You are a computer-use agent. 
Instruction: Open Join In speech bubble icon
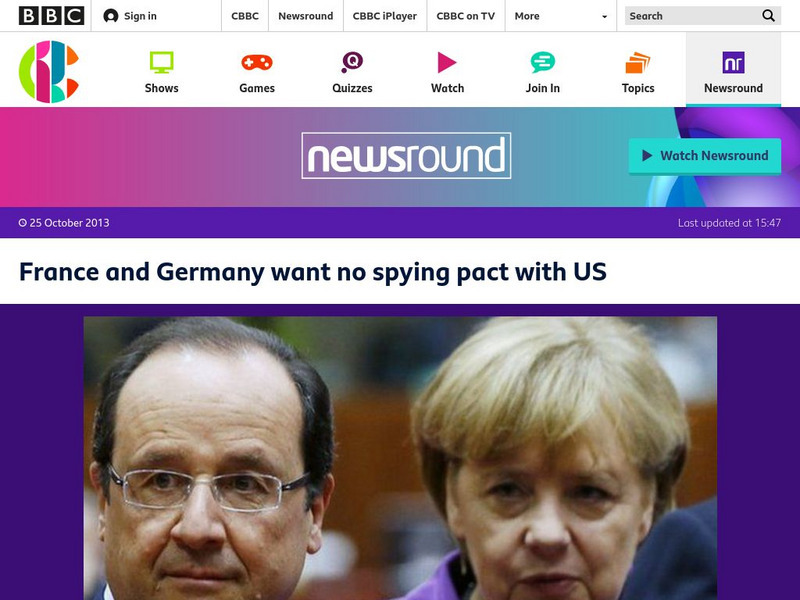(542, 62)
